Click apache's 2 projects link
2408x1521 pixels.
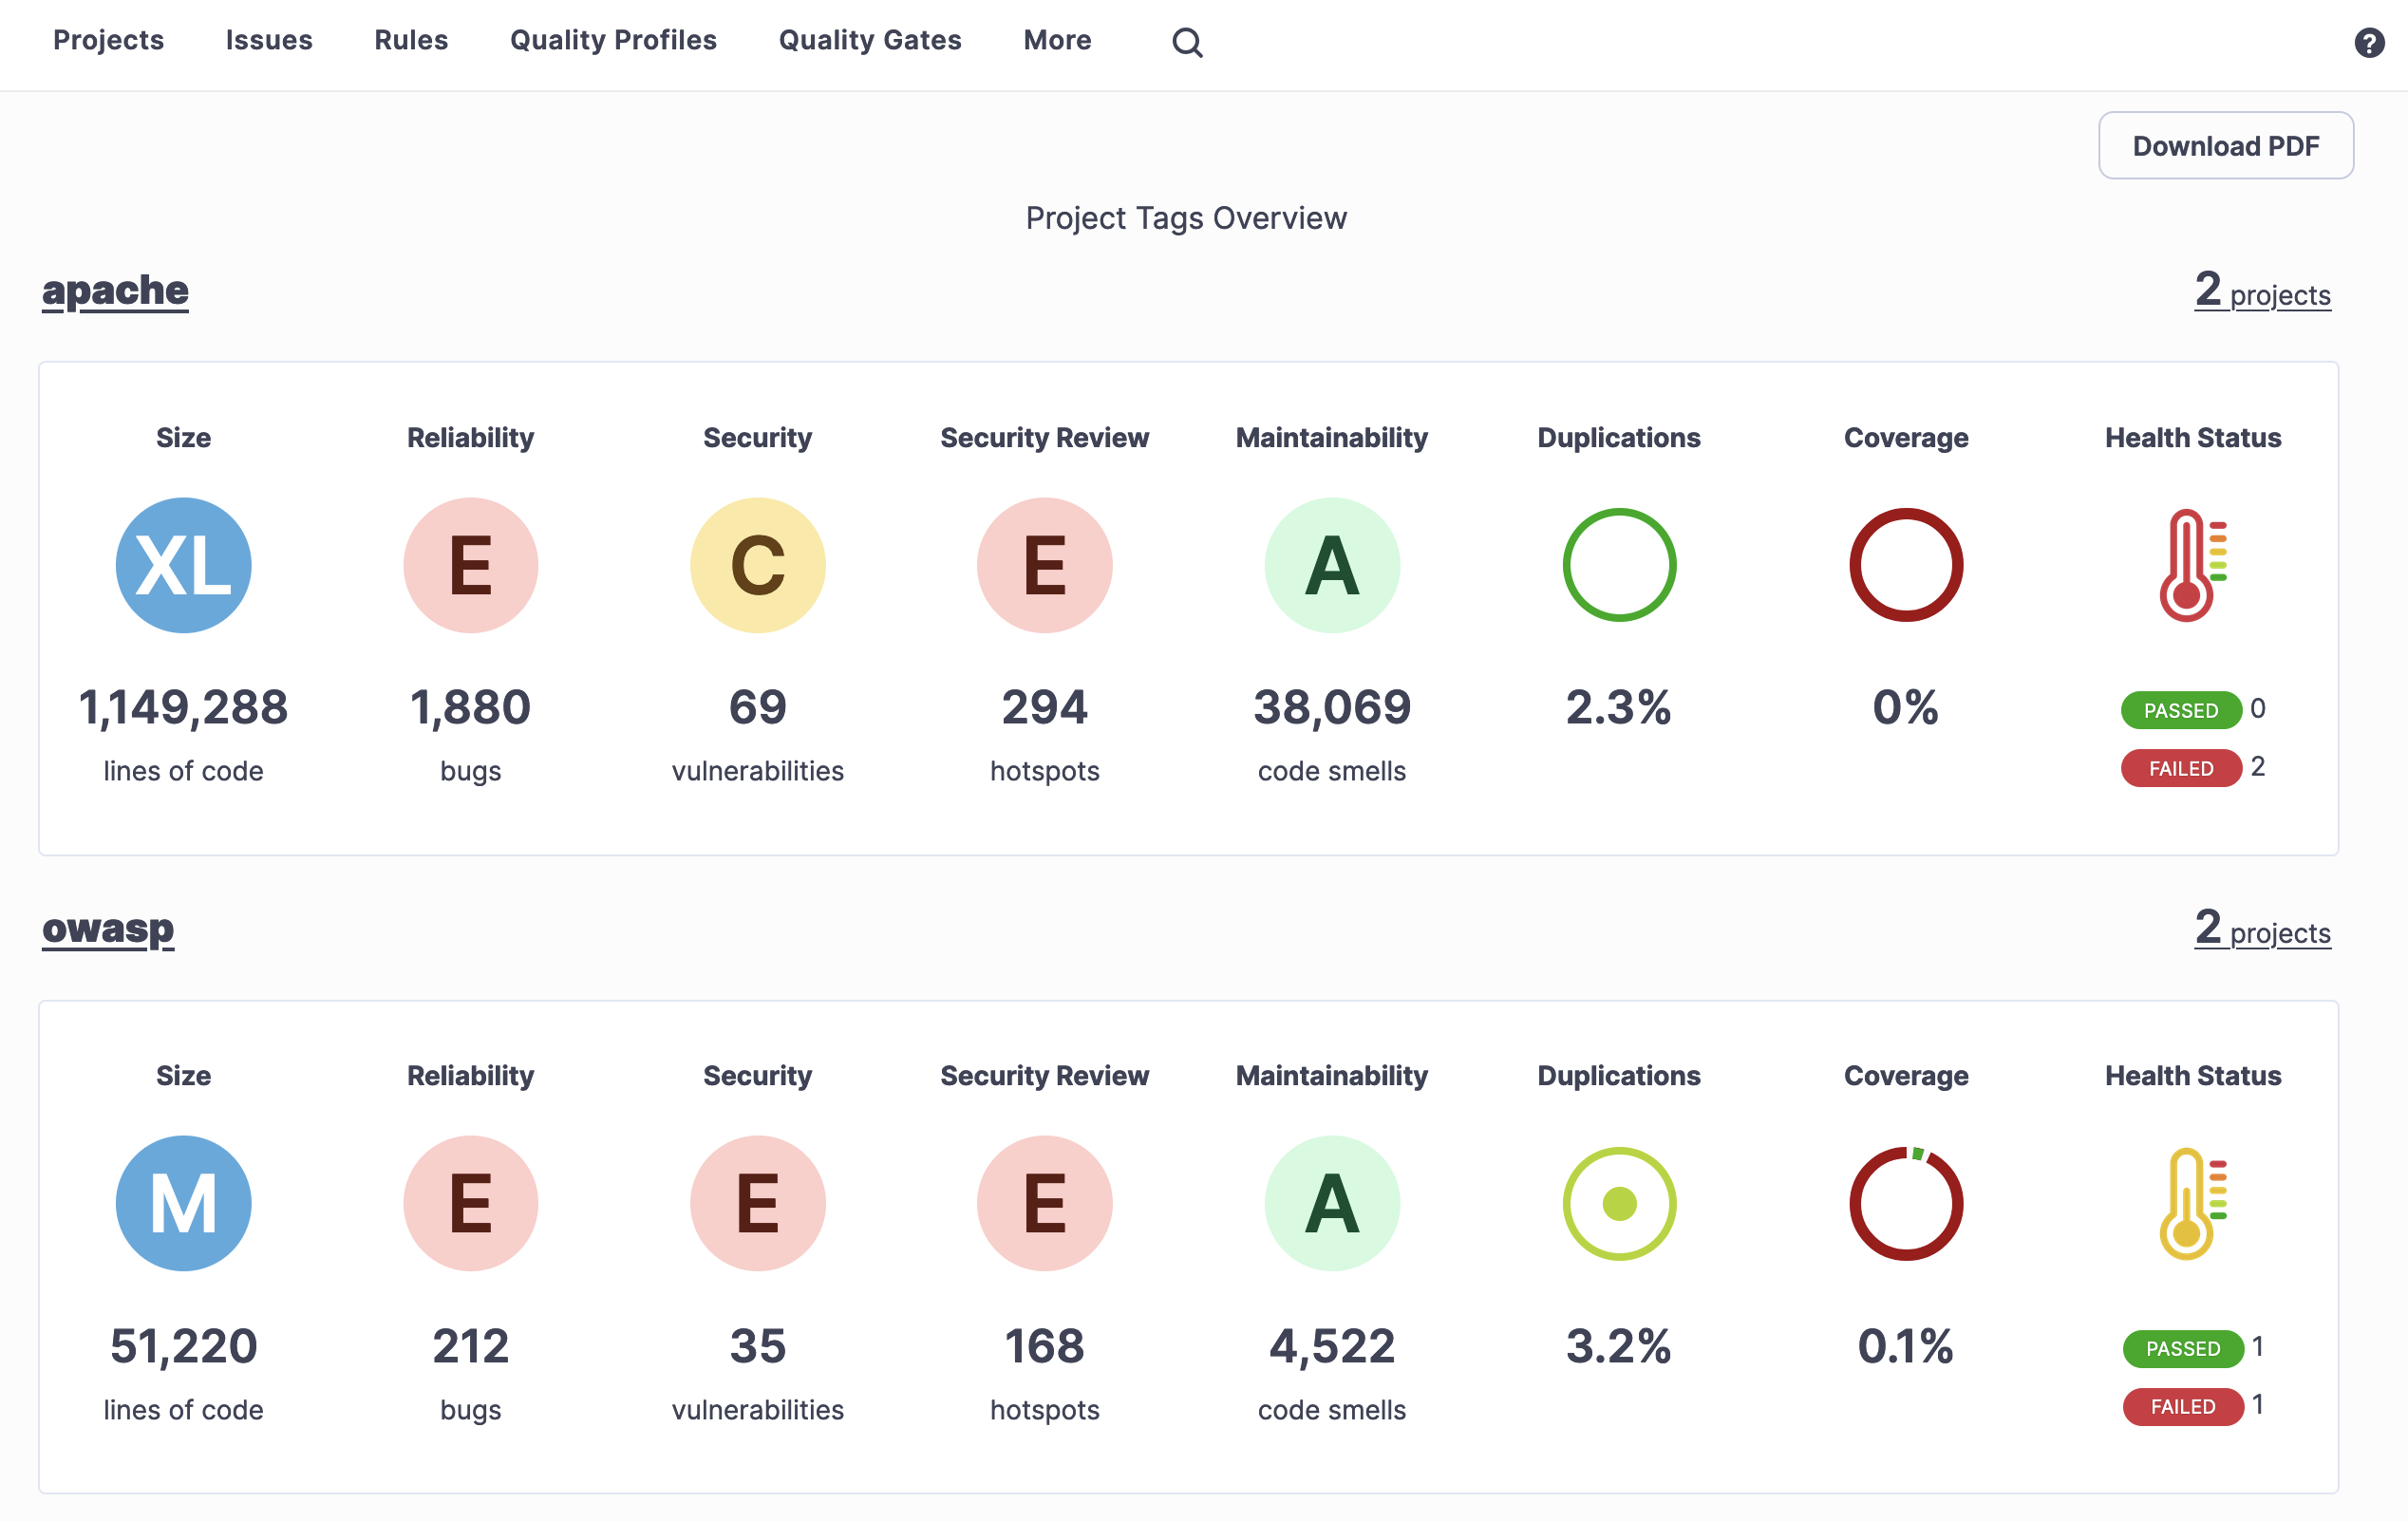click(x=2262, y=292)
